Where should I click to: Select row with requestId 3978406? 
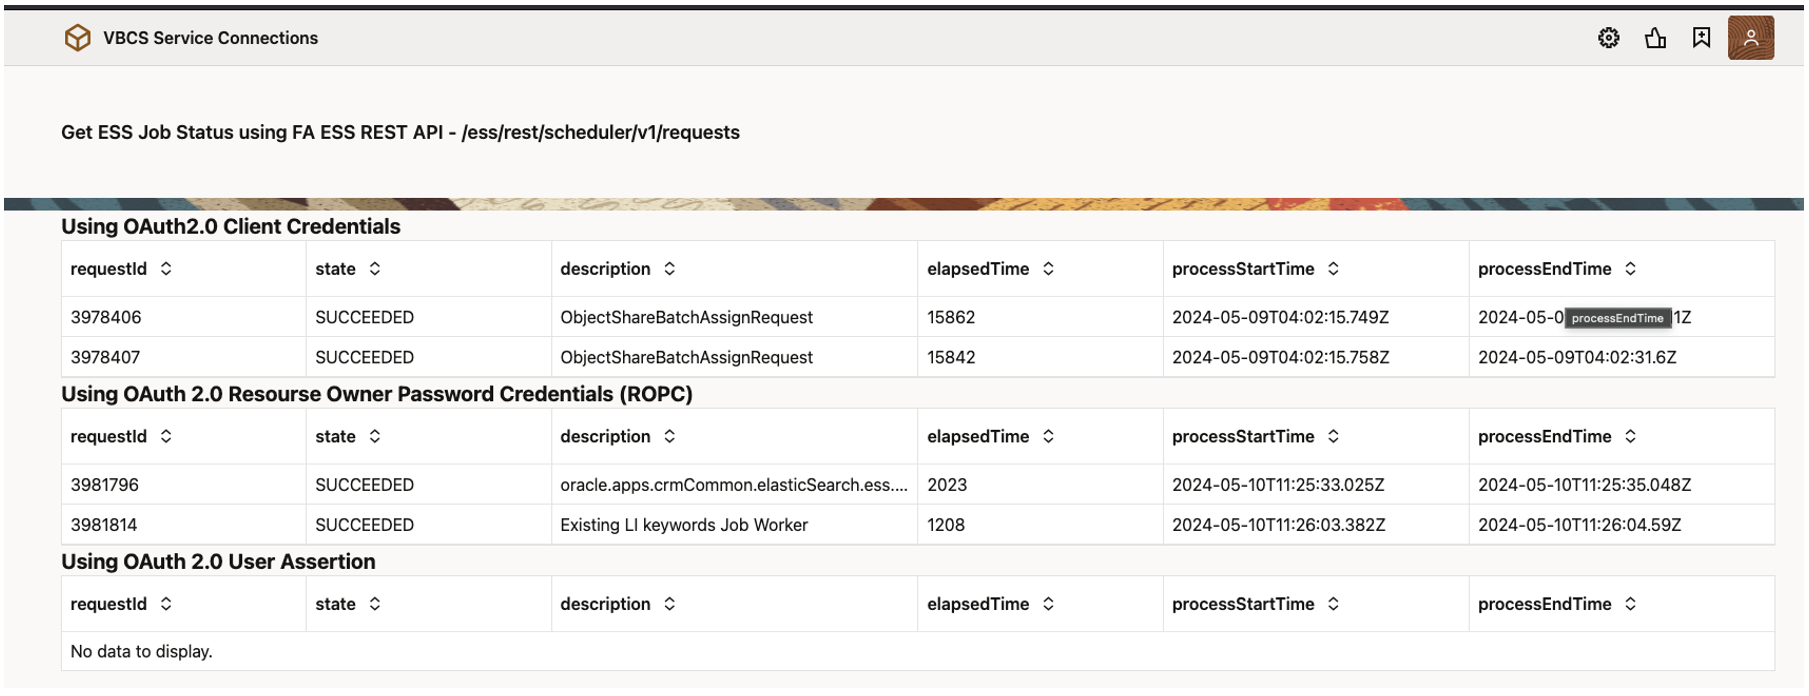(106, 318)
